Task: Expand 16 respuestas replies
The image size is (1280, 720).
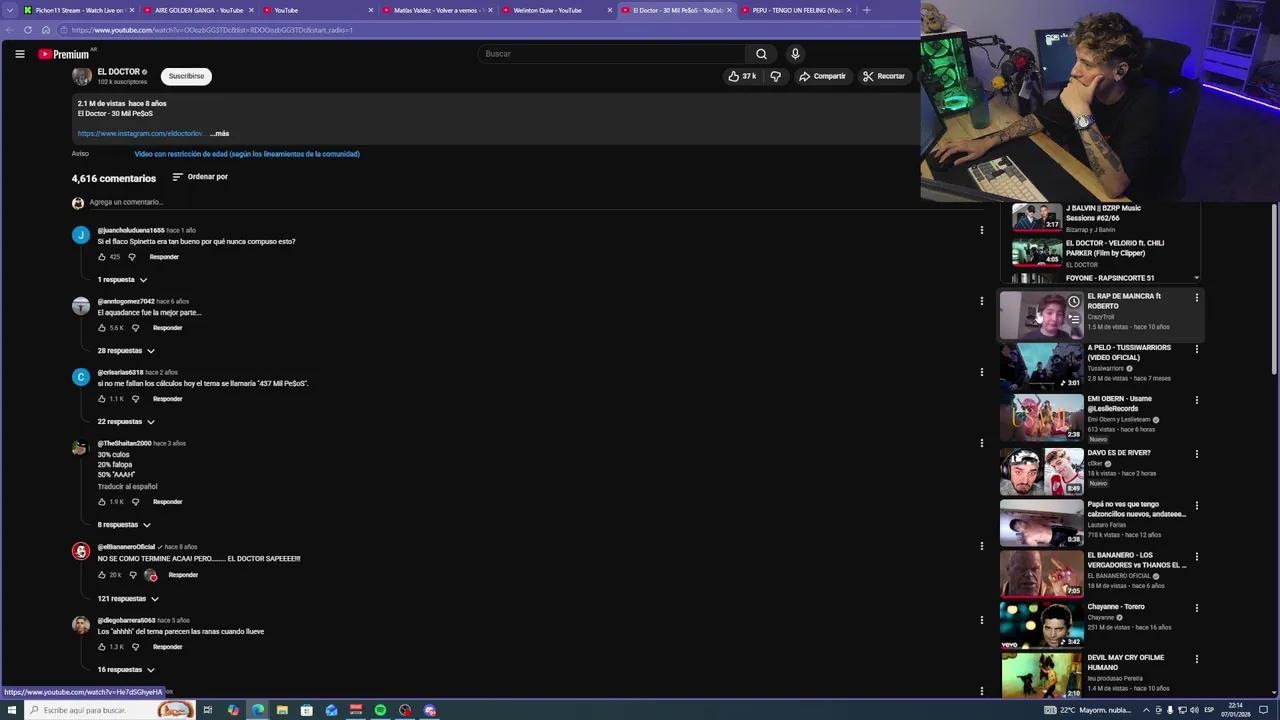Action: tap(126, 670)
